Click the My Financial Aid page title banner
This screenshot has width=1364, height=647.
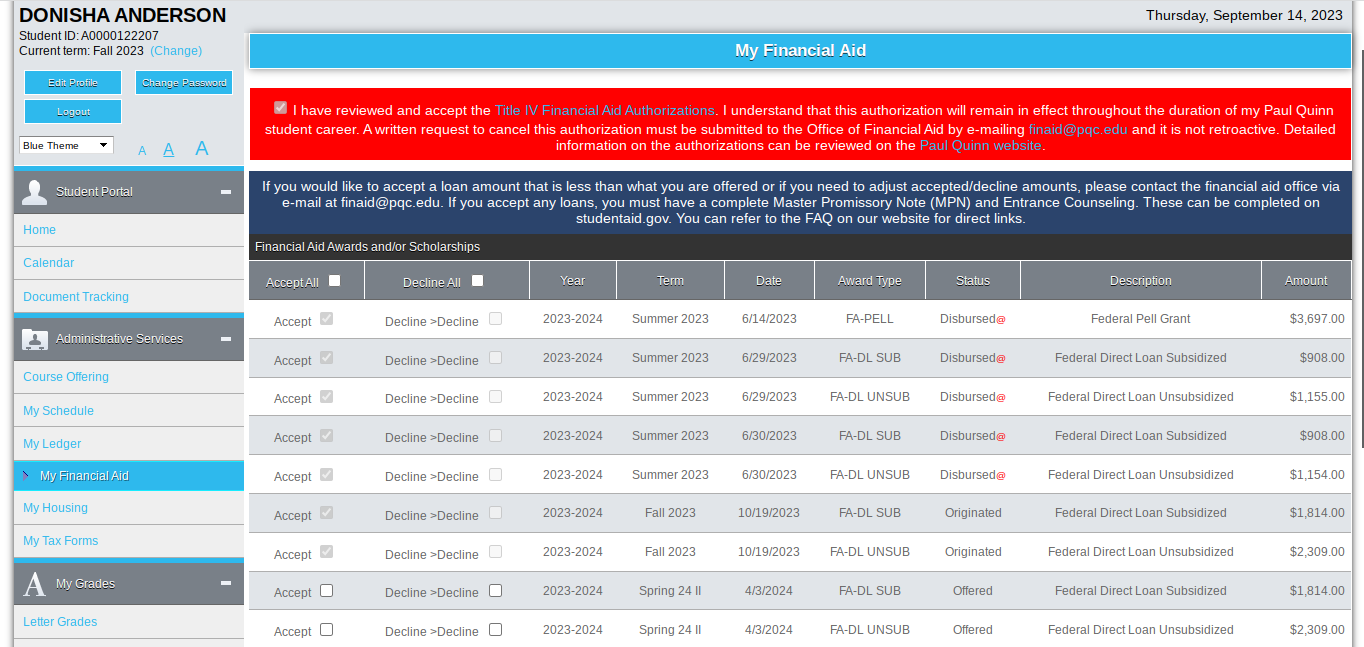(800, 51)
